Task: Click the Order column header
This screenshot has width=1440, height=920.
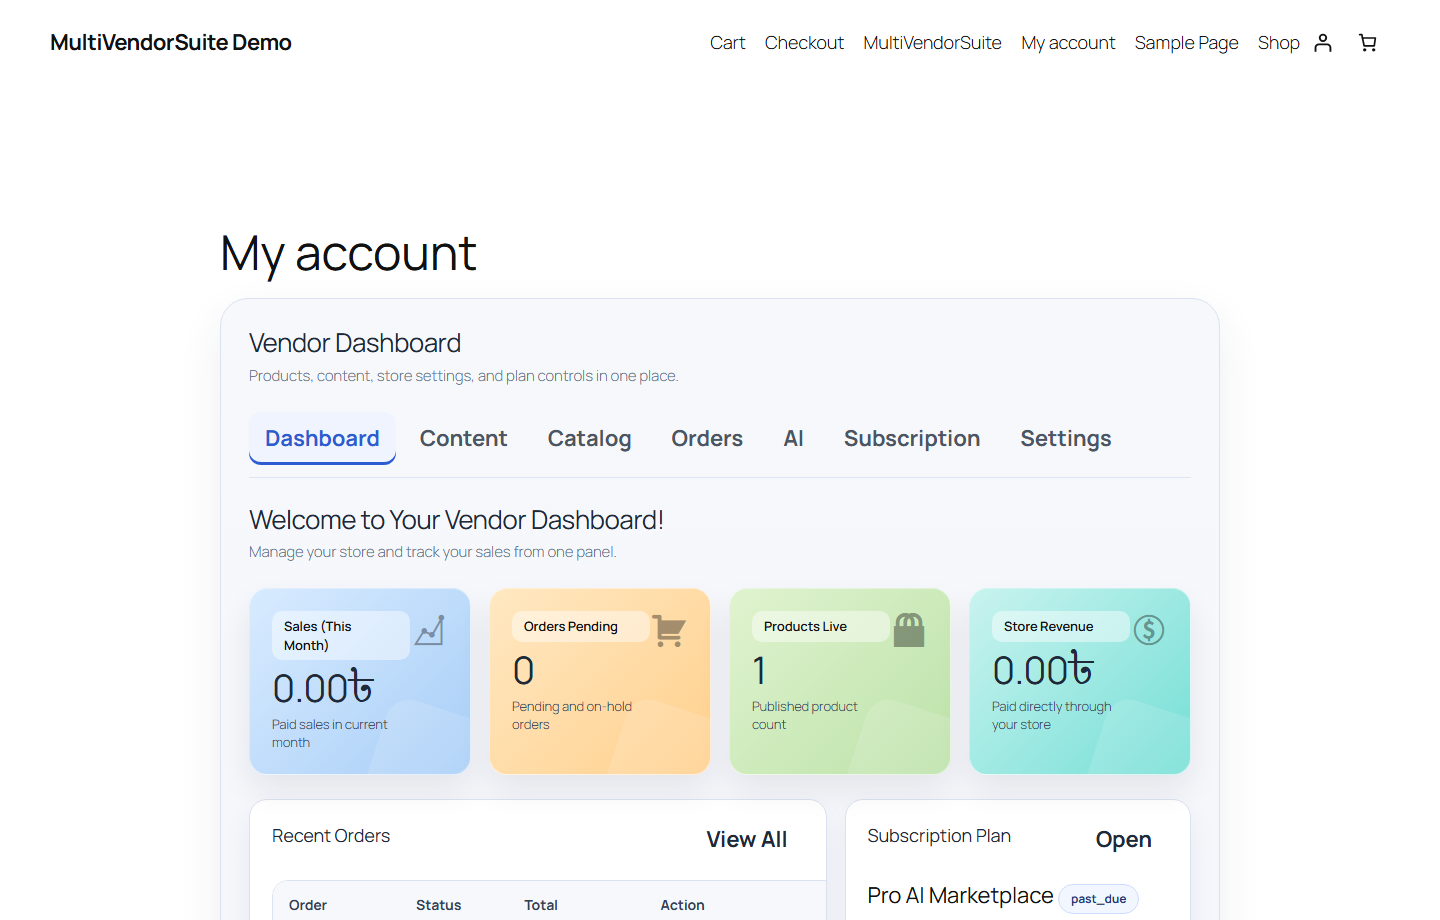Action: click(x=308, y=905)
